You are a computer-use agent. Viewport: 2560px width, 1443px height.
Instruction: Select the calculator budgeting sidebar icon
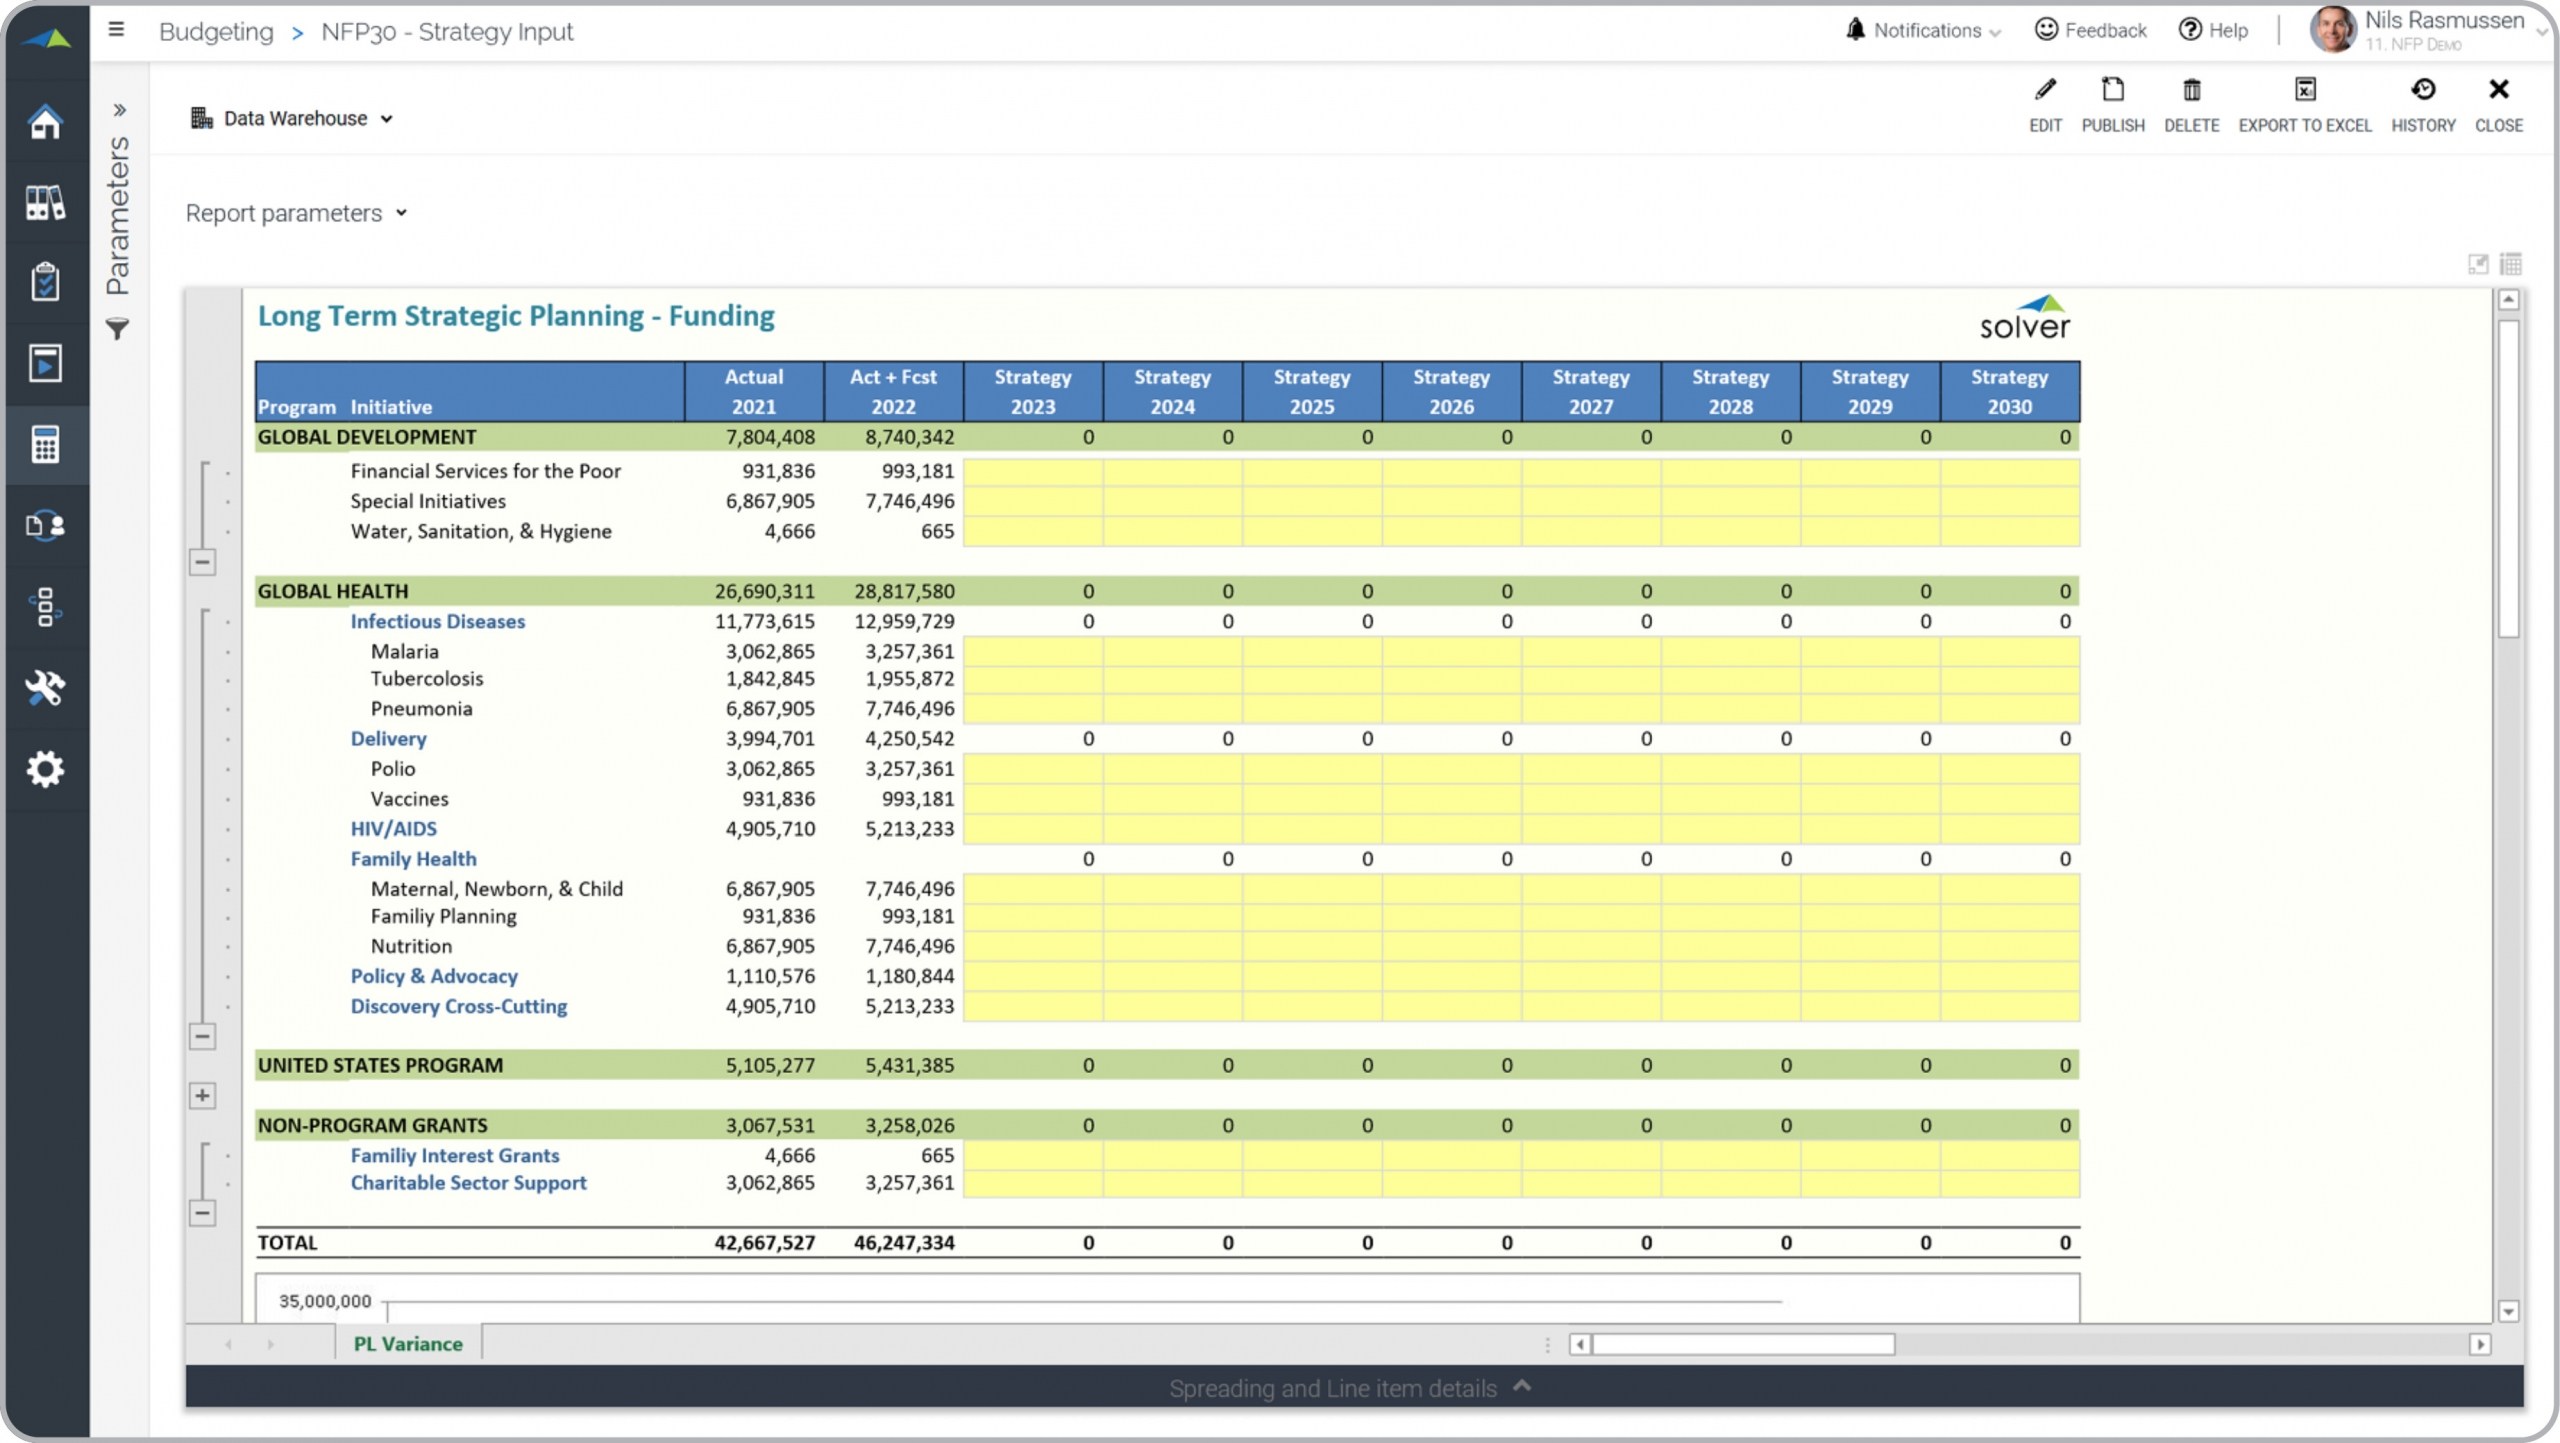tap(45, 445)
